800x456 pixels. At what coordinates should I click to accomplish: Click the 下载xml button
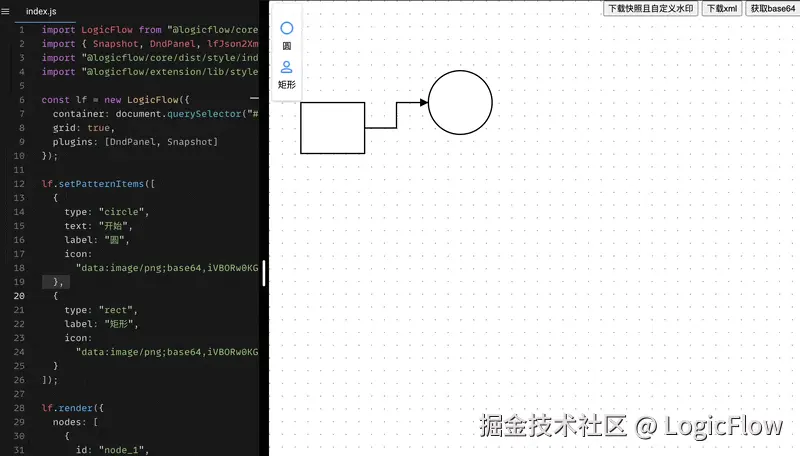(721, 9)
